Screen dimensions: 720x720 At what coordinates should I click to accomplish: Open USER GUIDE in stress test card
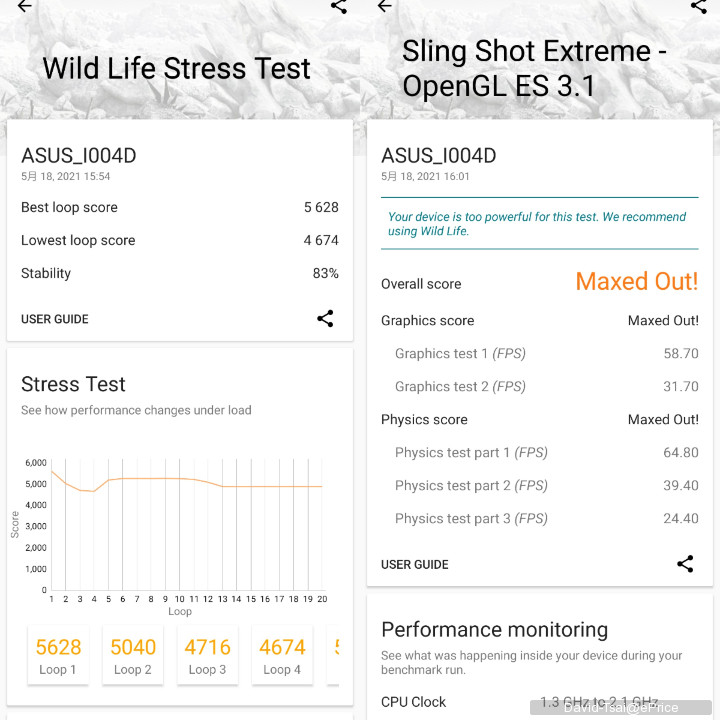[x=55, y=319]
